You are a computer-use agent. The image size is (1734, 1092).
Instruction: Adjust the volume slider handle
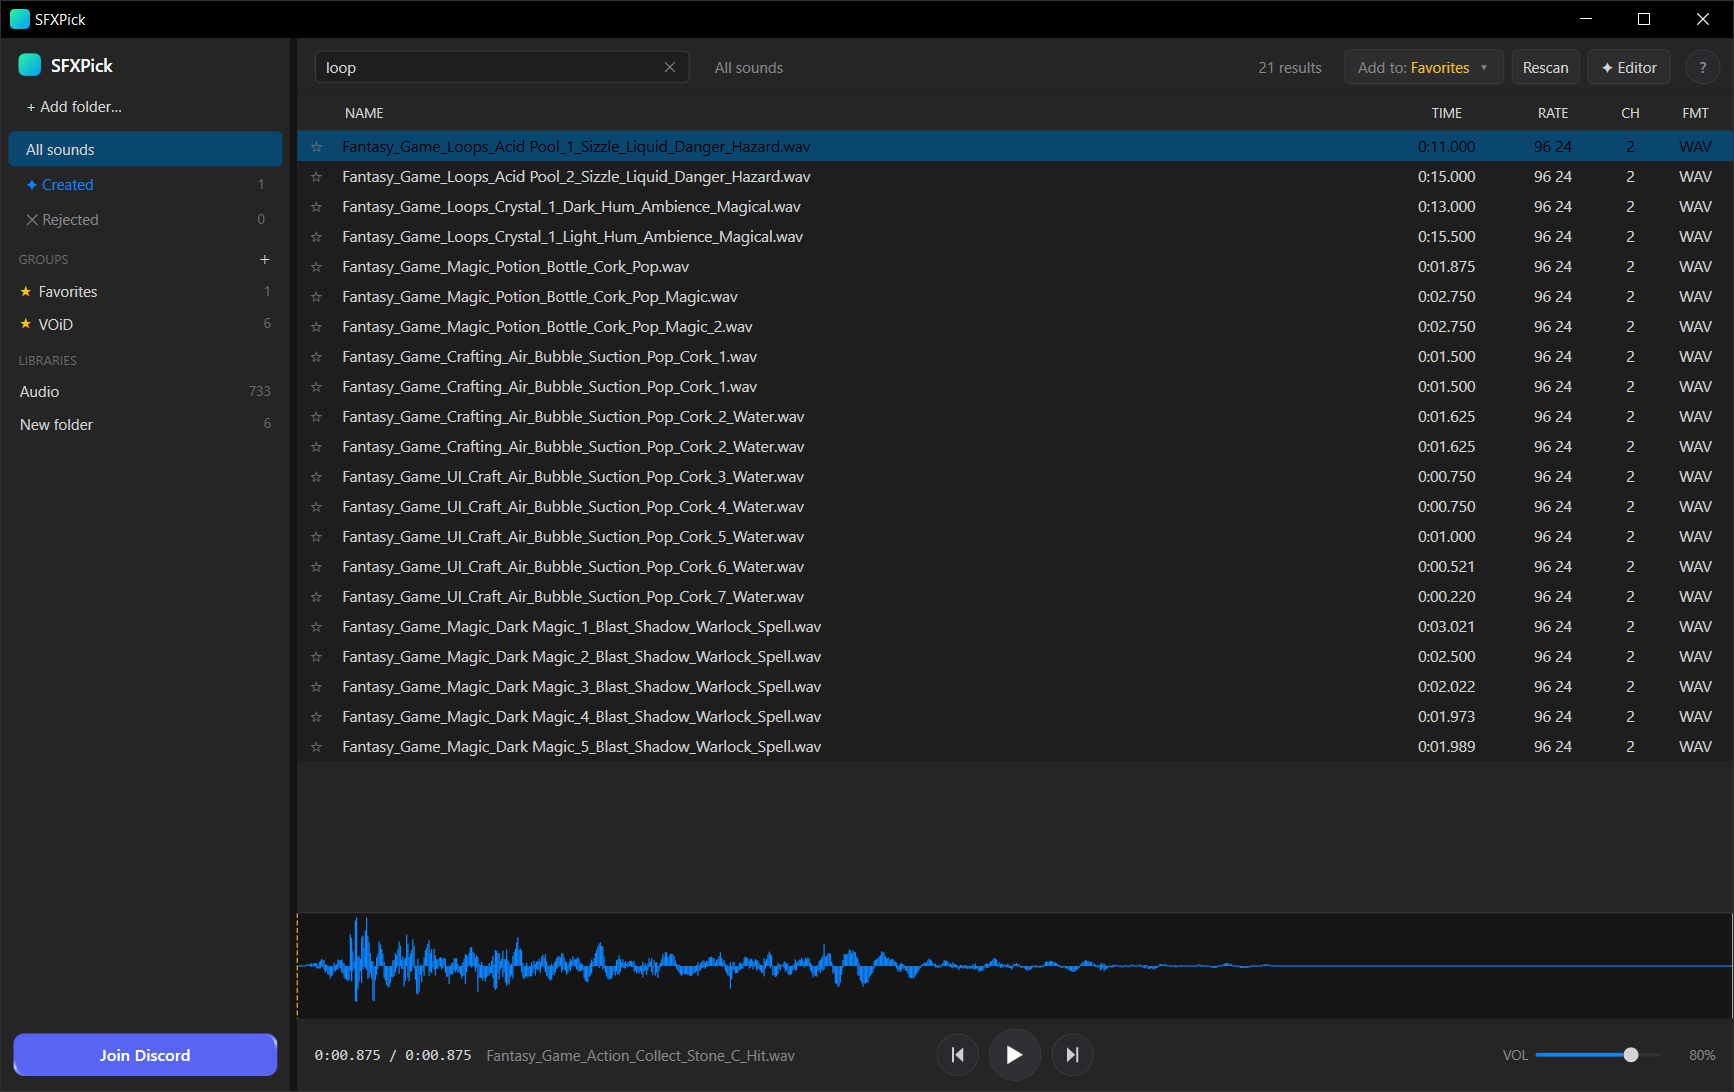(1631, 1055)
